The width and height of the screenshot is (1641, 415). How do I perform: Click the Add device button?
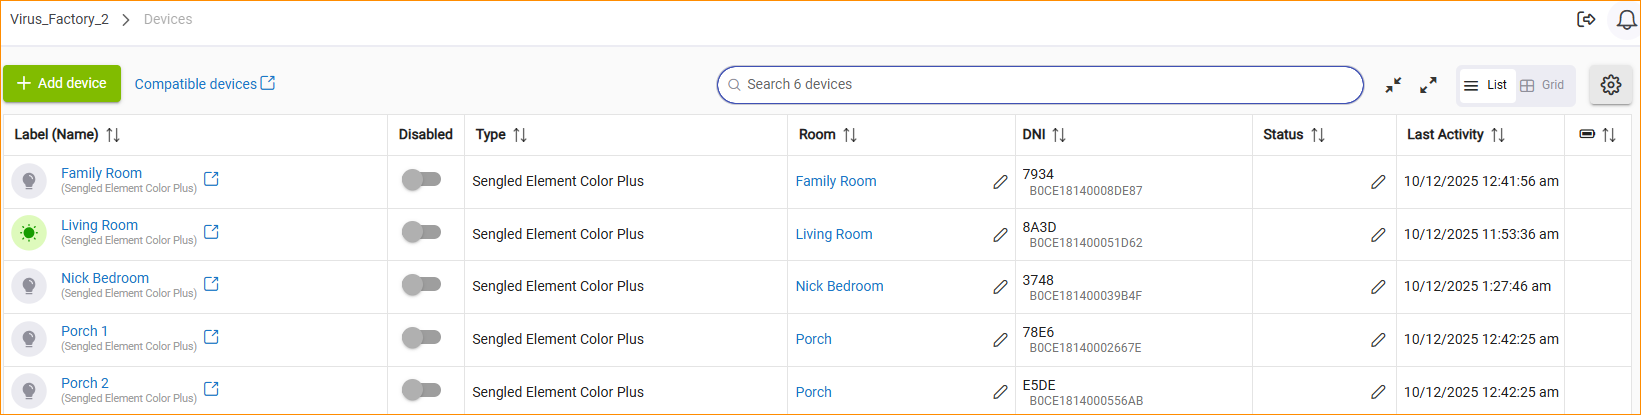point(62,84)
